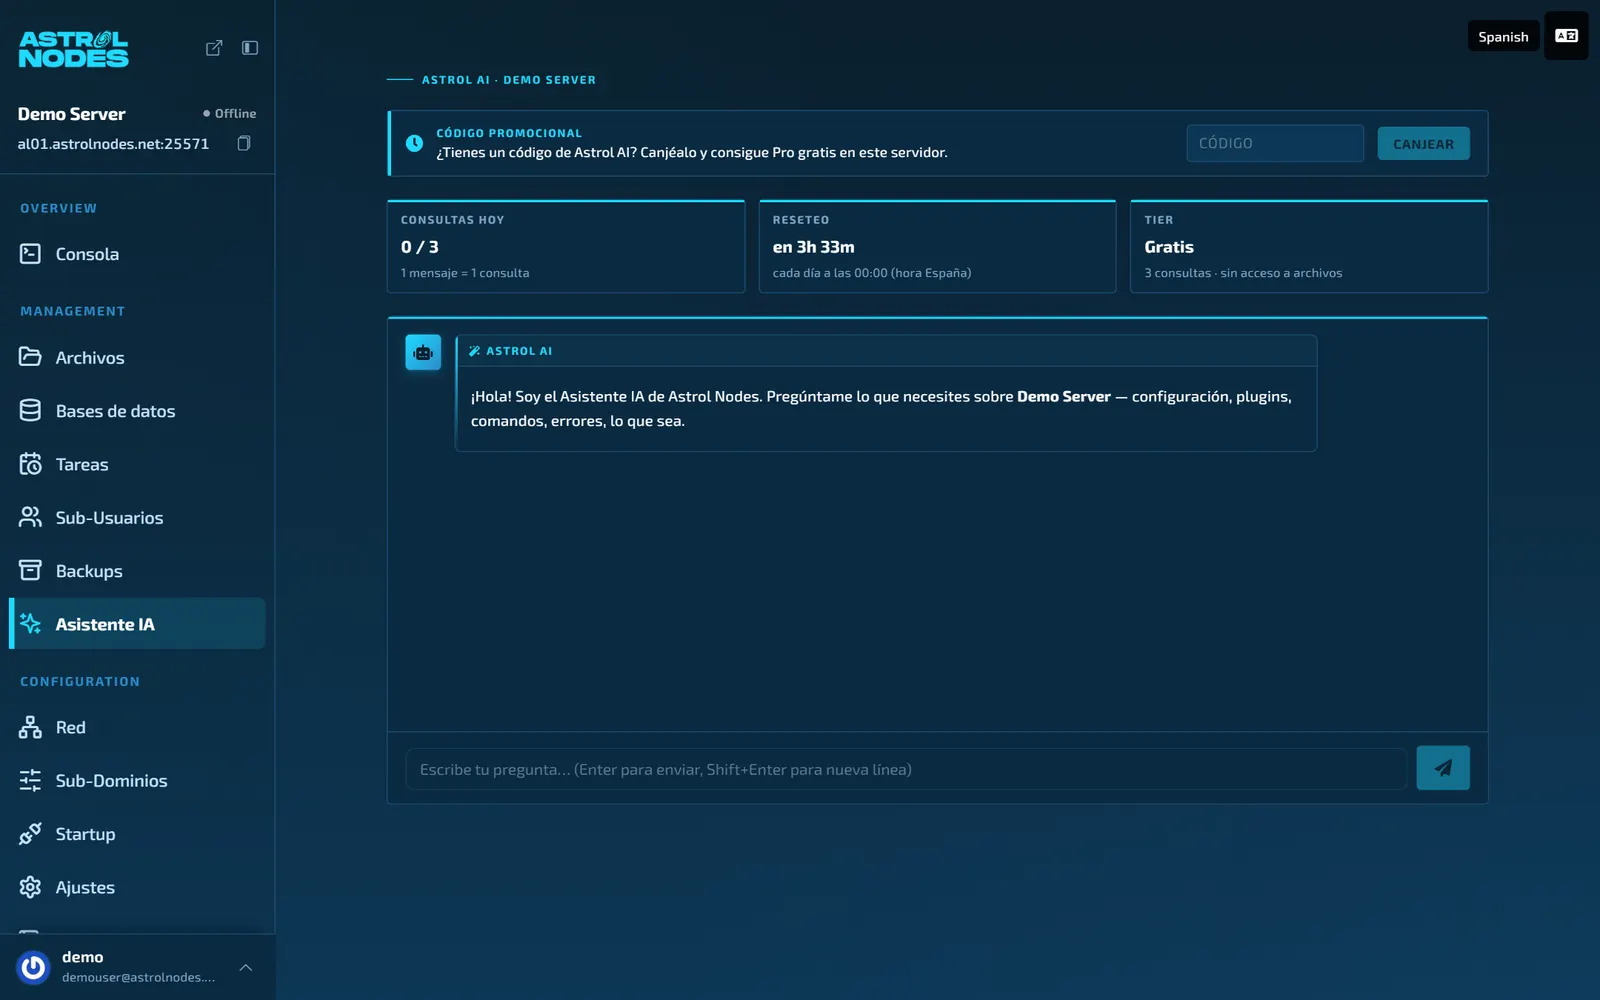This screenshot has width=1600, height=1000.
Task: Click the clock icon in the promo banner
Action: pos(414,143)
